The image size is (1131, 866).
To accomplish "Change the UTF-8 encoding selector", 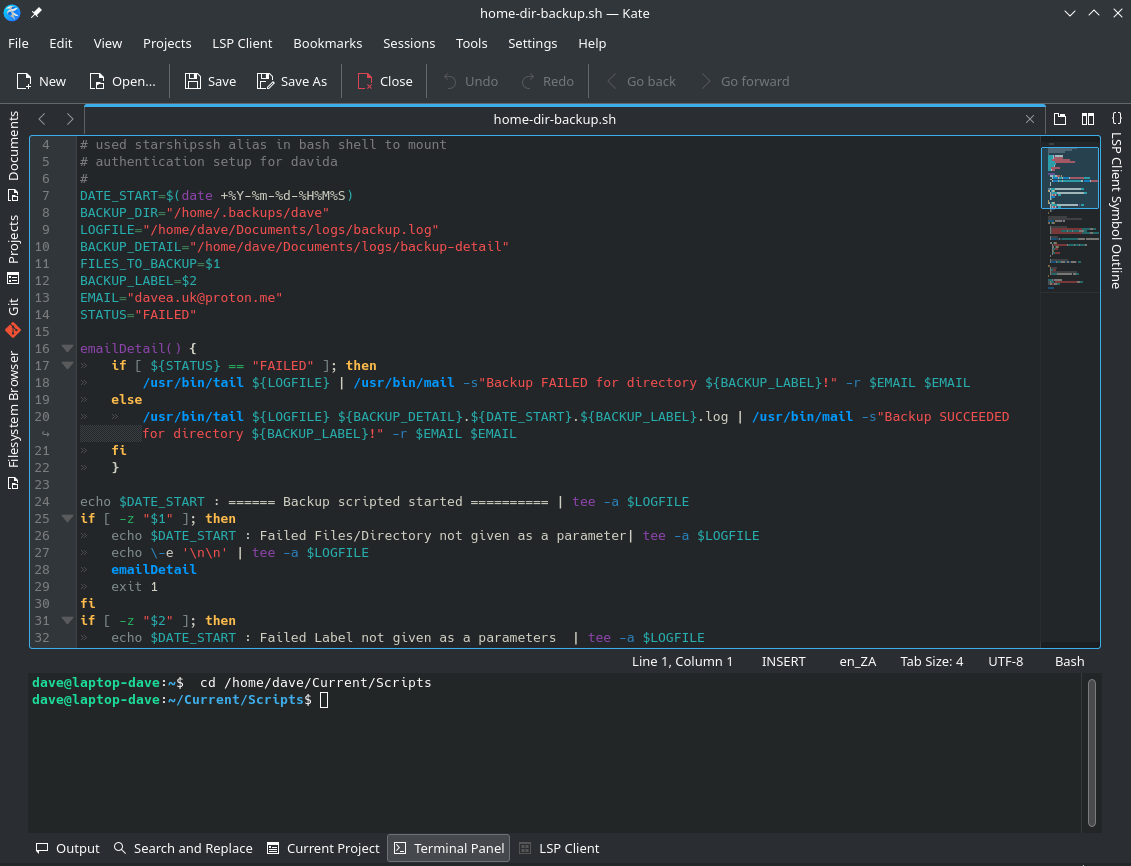I will tap(1005, 661).
